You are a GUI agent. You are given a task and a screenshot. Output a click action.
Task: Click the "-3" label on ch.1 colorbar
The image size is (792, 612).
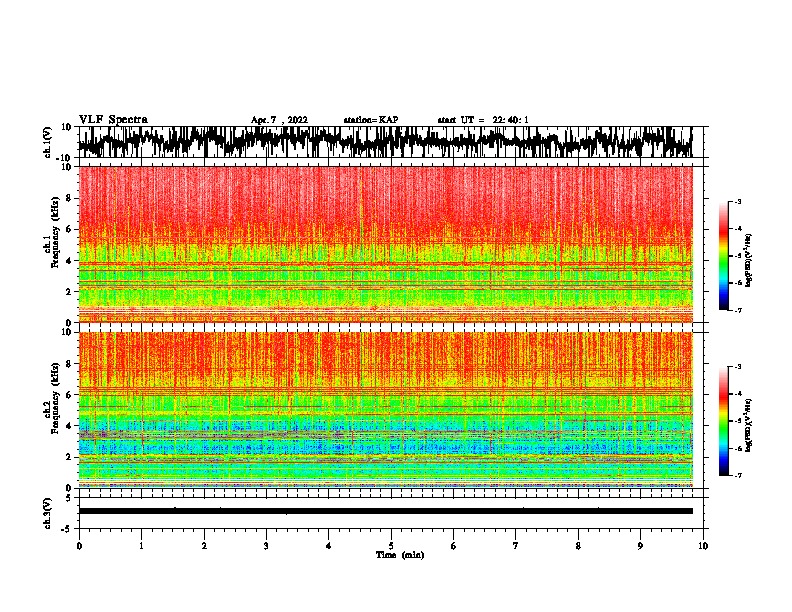pos(738,202)
